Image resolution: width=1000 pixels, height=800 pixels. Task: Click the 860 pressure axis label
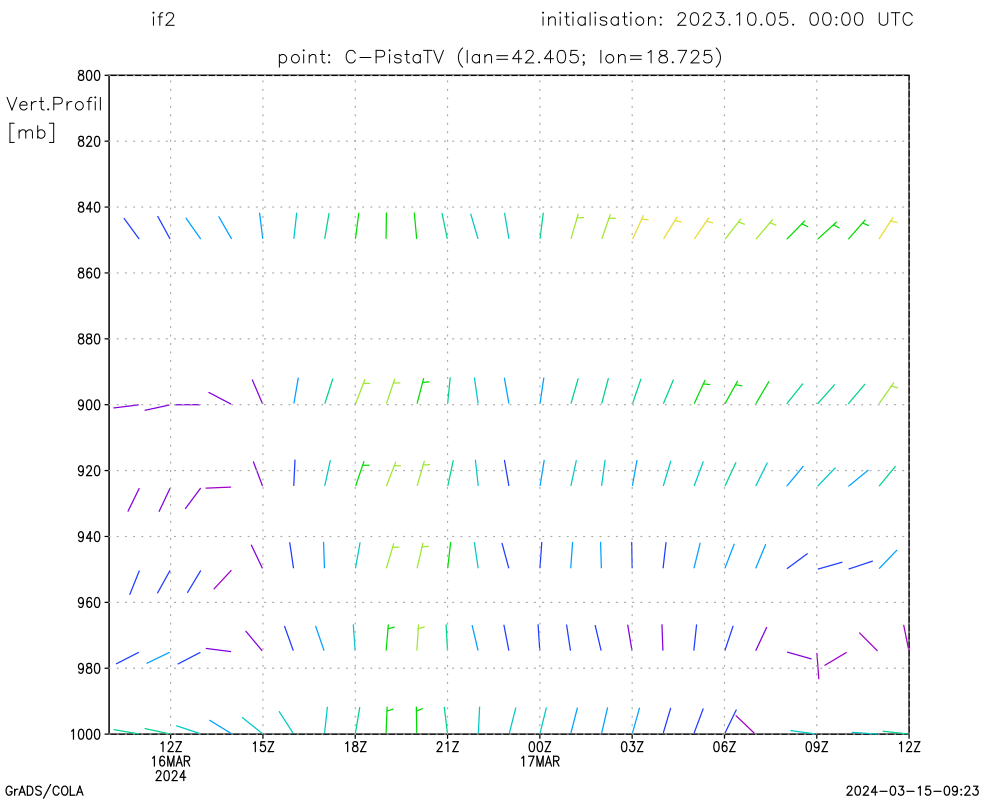(89, 273)
